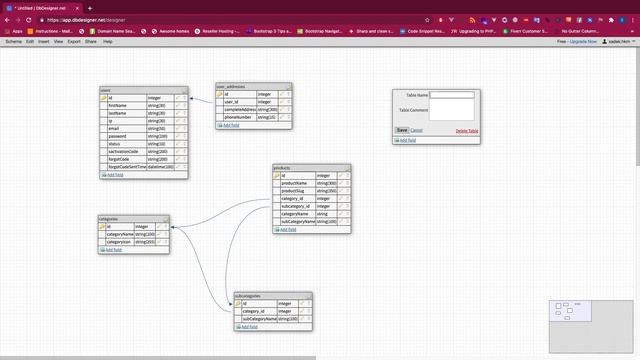Reload the page
This screenshot has width=640, height=360.
(29, 20)
